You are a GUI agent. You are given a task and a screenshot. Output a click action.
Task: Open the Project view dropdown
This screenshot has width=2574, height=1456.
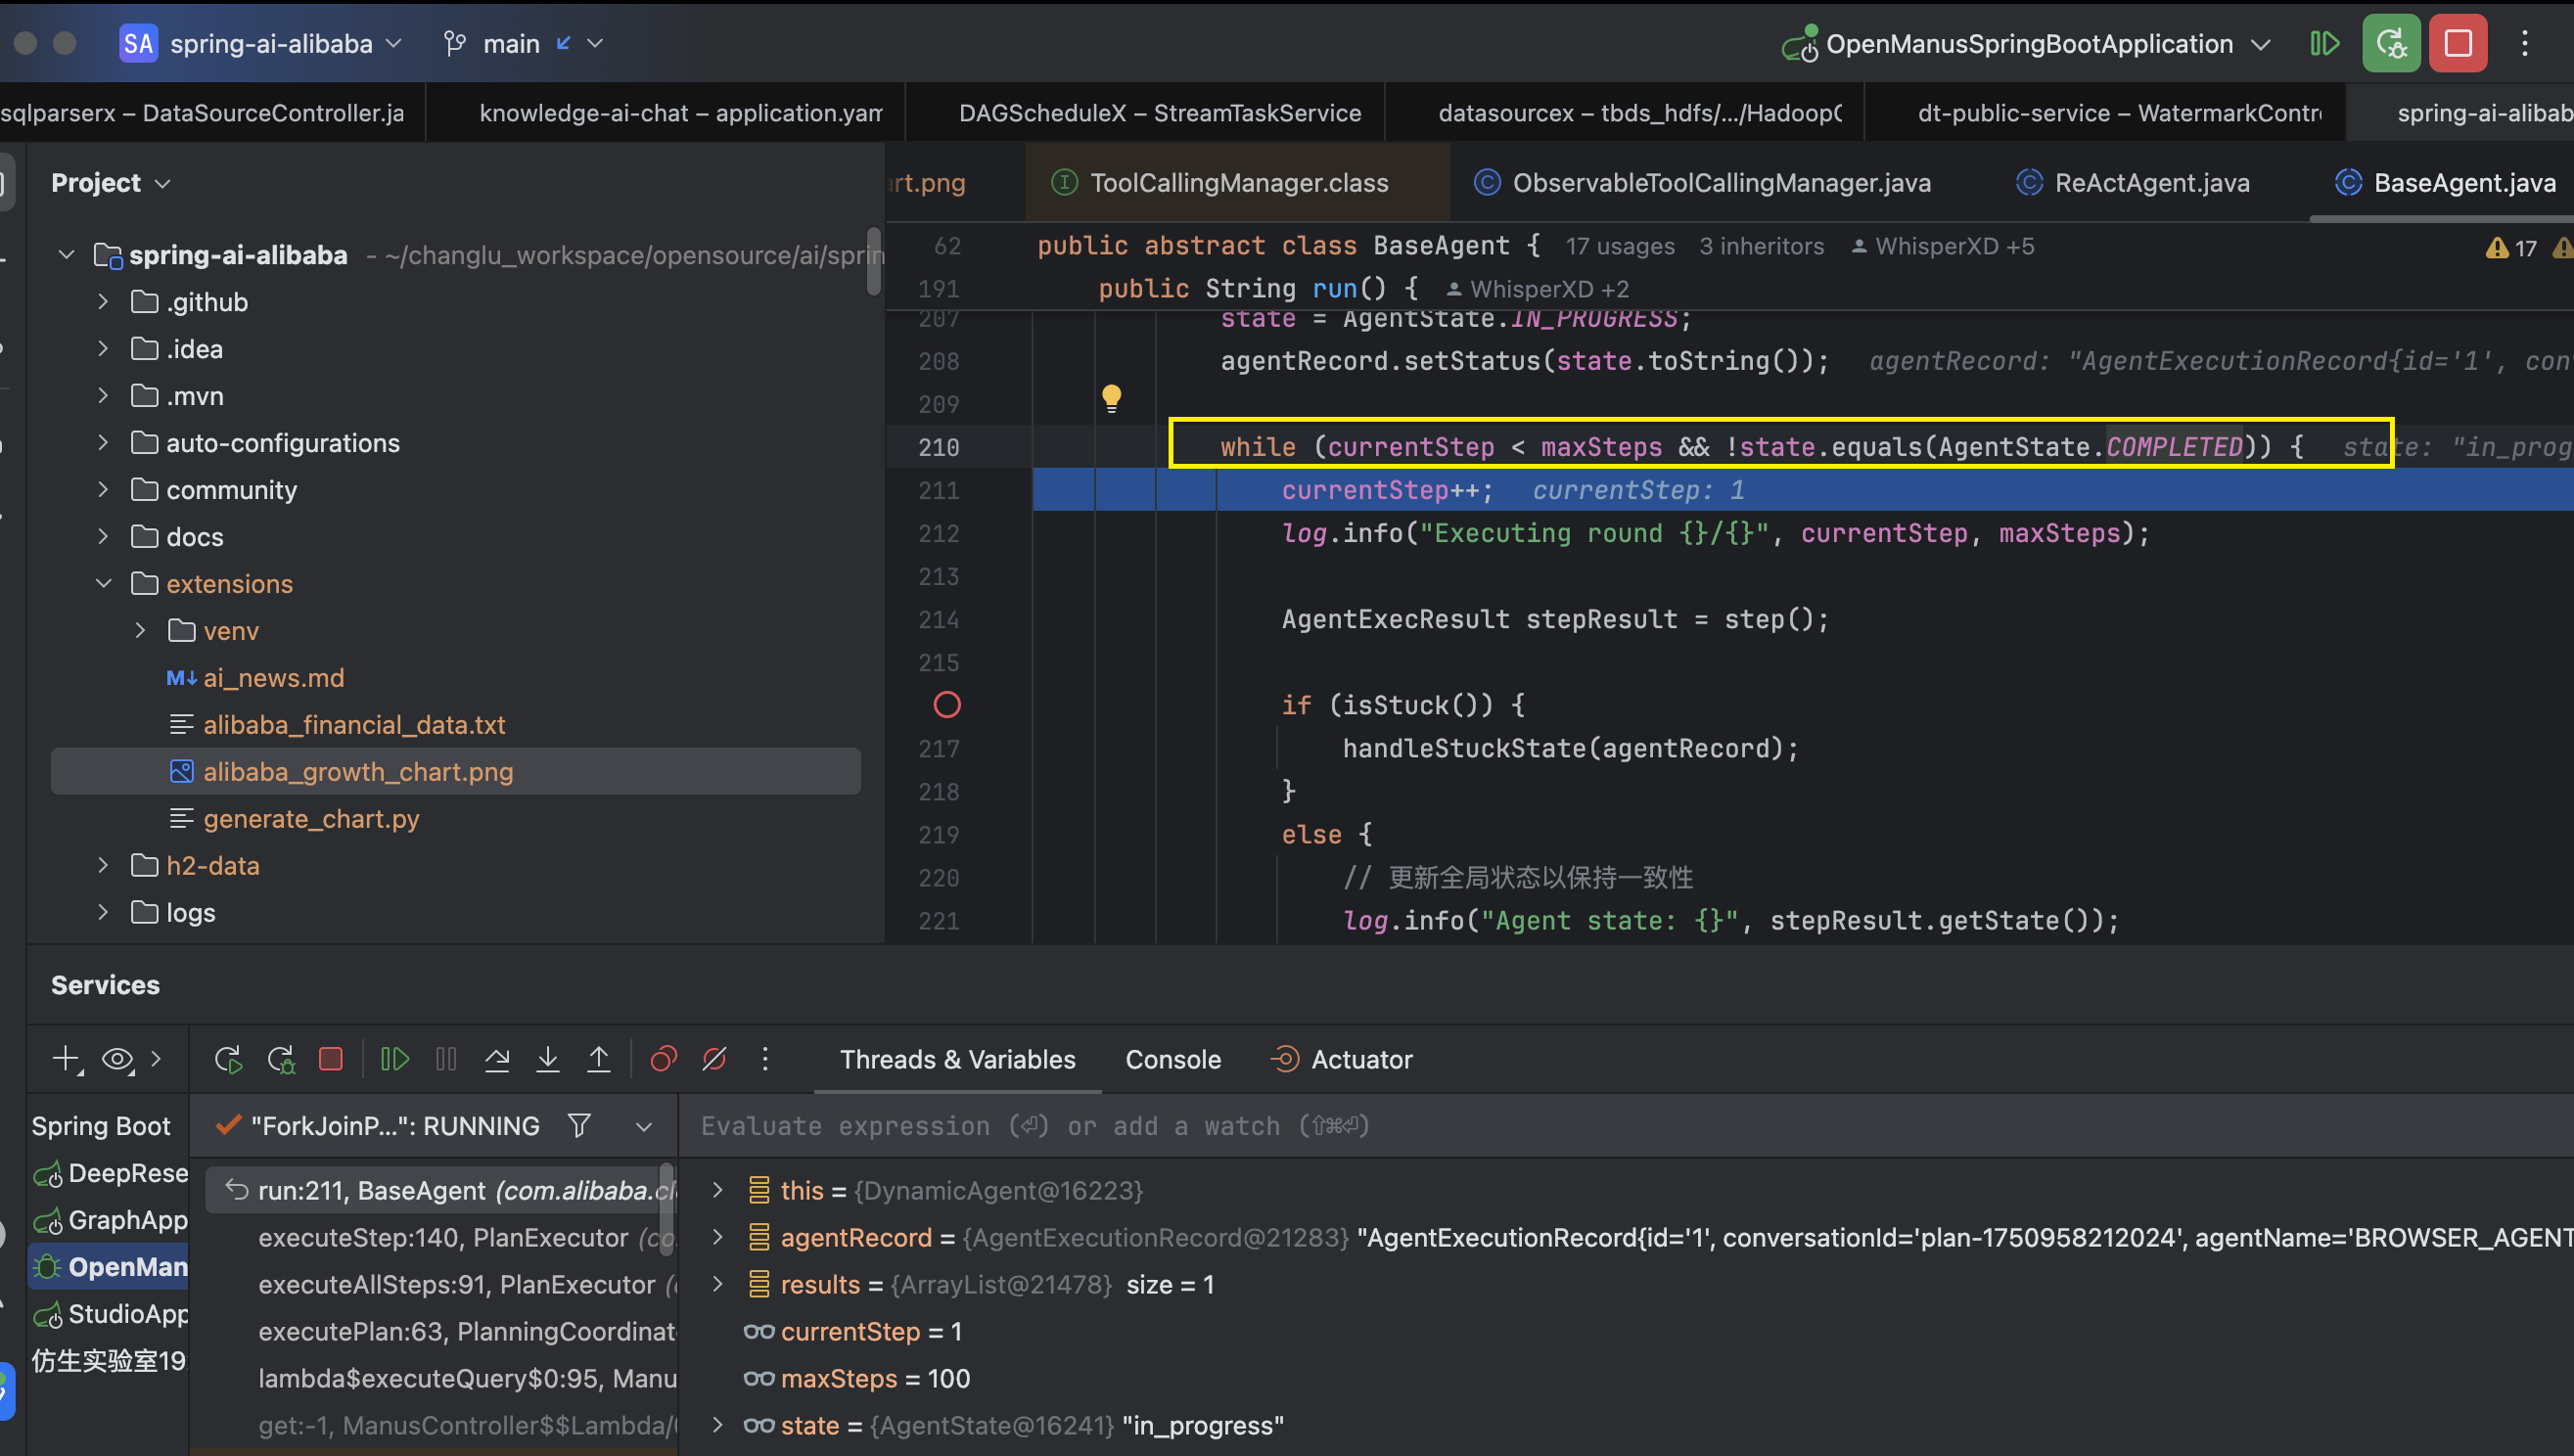tap(111, 183)
